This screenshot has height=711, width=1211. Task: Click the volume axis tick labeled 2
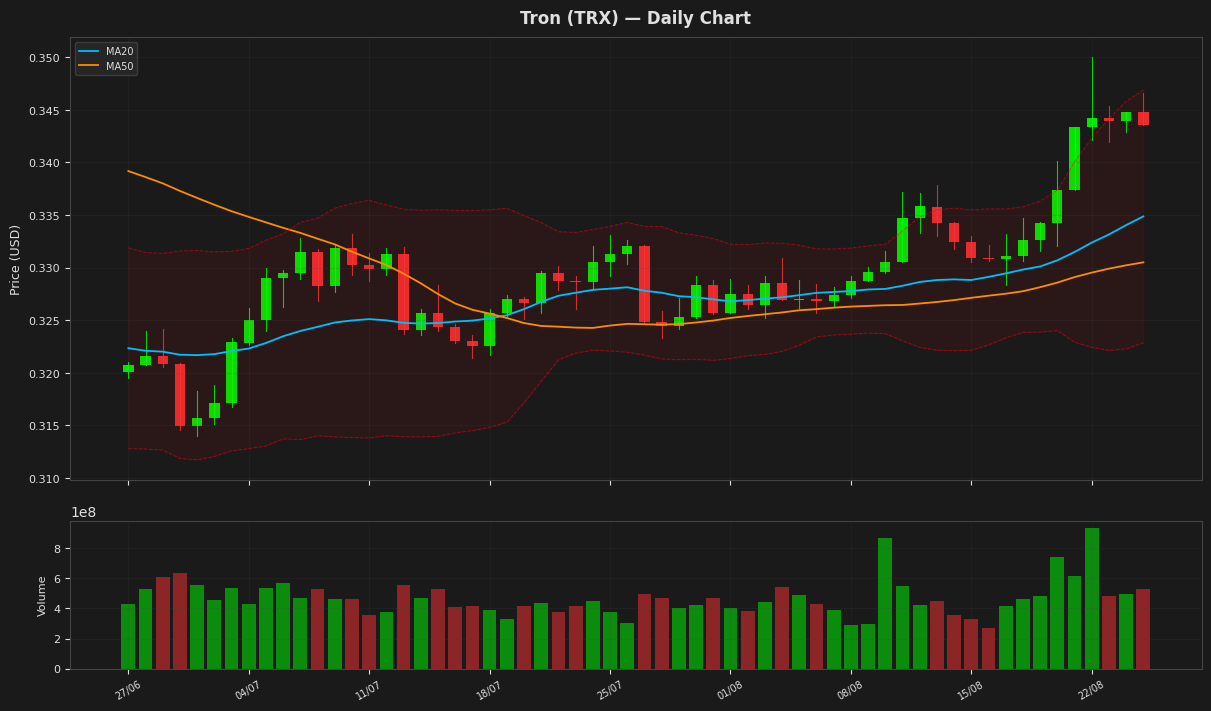(x=57, y=639)
